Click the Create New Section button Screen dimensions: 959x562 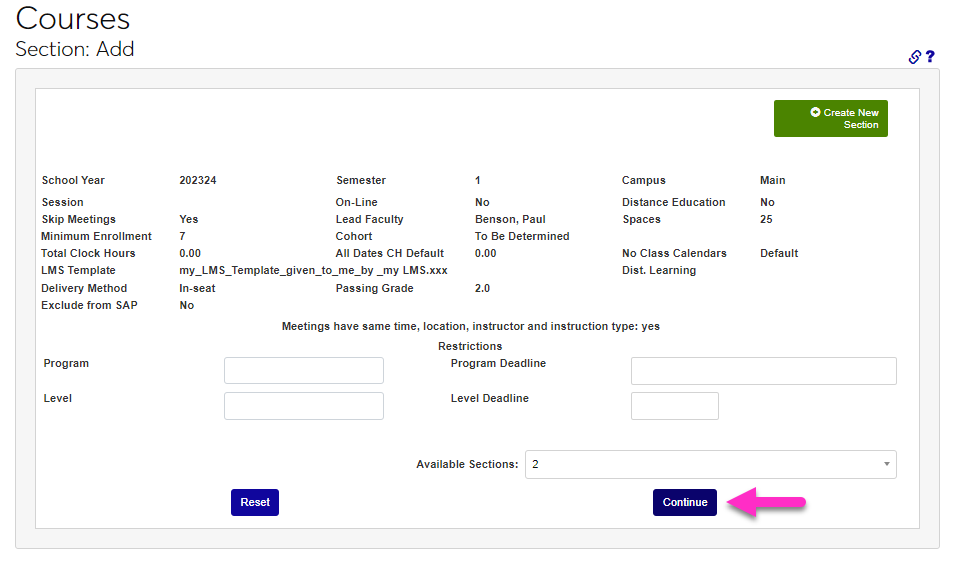(x=831, y=119)
